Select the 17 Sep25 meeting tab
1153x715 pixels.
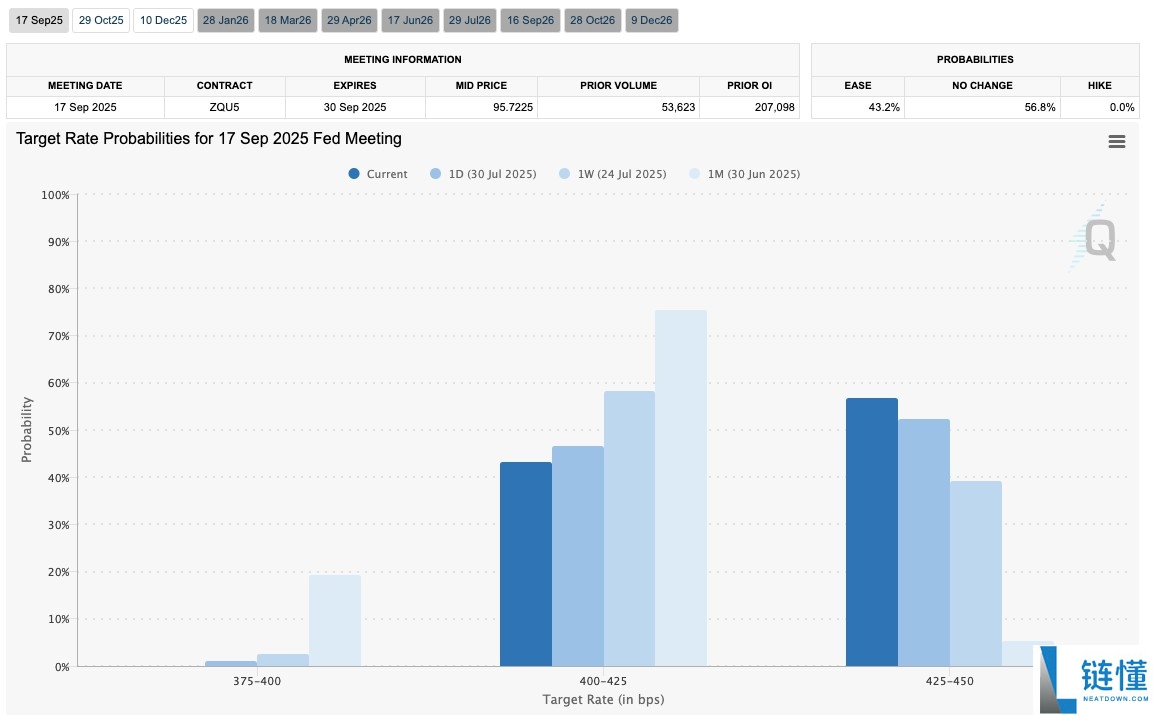point(39,20)
